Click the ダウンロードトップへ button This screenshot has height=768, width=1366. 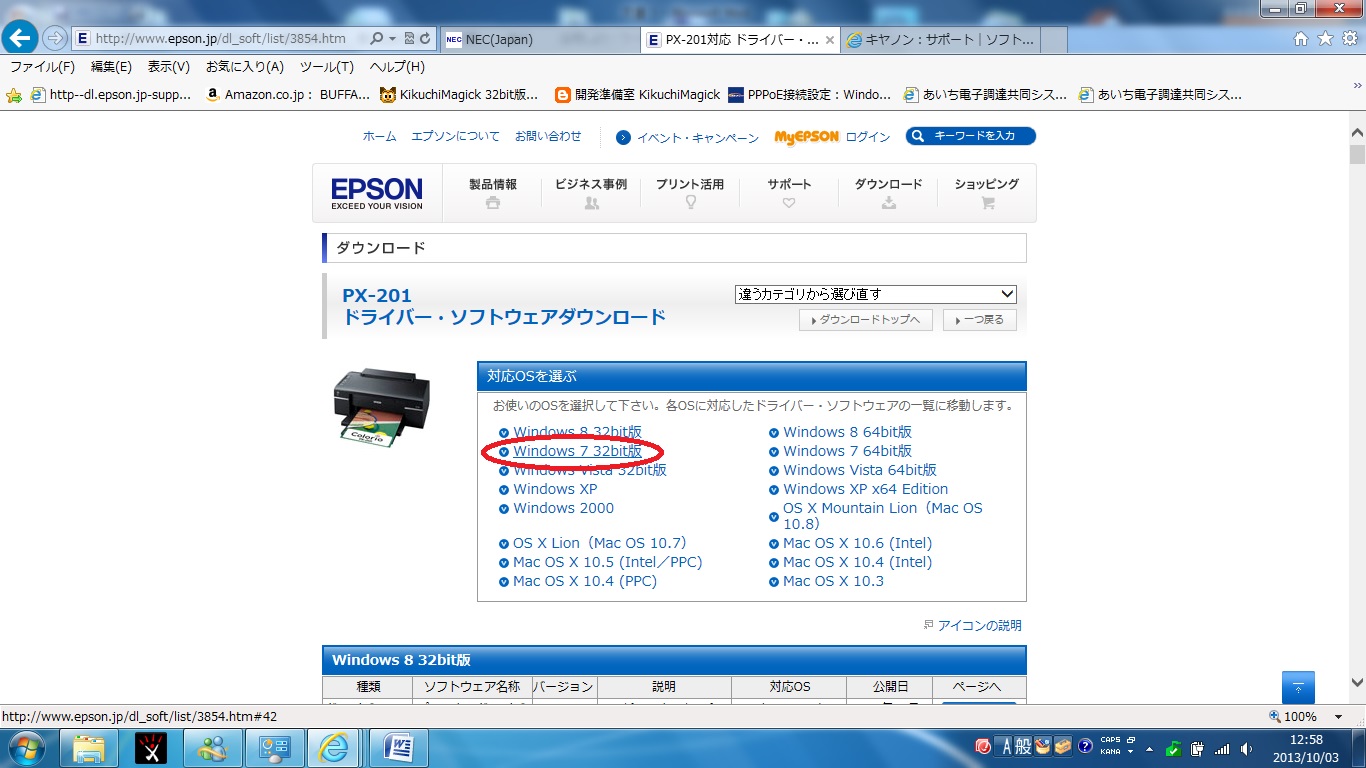pyautogui.click(x=866, y=320)
